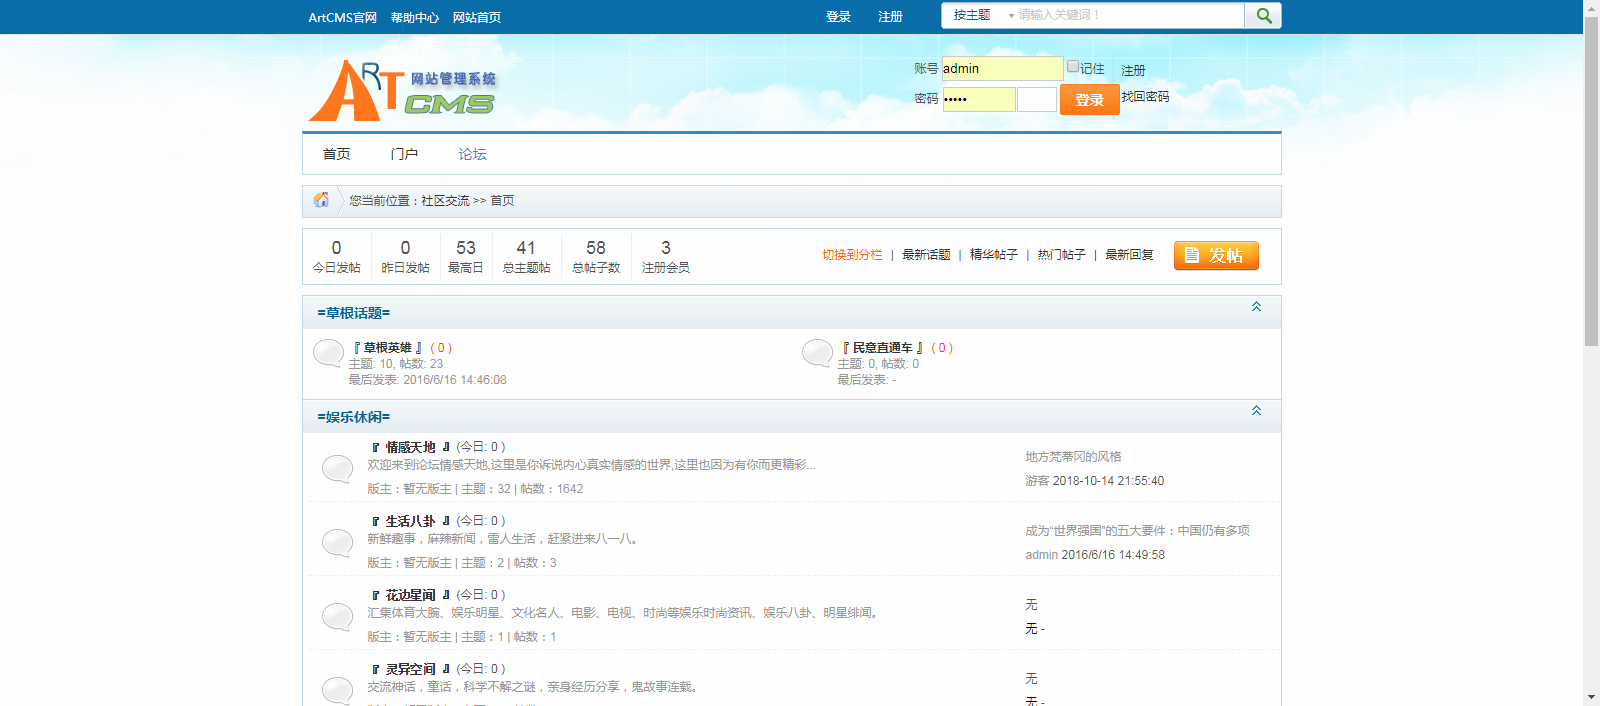Click 登录 link in top bar
The width and height of the screenshot is (1600, 706).
pyautogui.click(x=838, y=17)
